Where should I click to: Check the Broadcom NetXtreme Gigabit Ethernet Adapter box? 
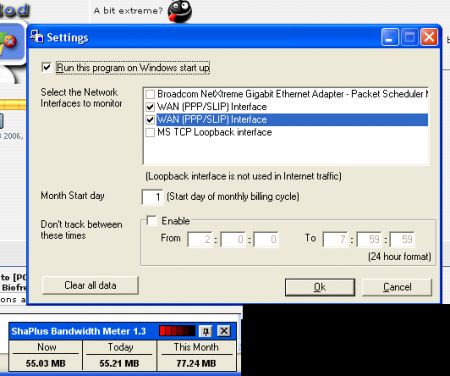(x=150, y=94)
